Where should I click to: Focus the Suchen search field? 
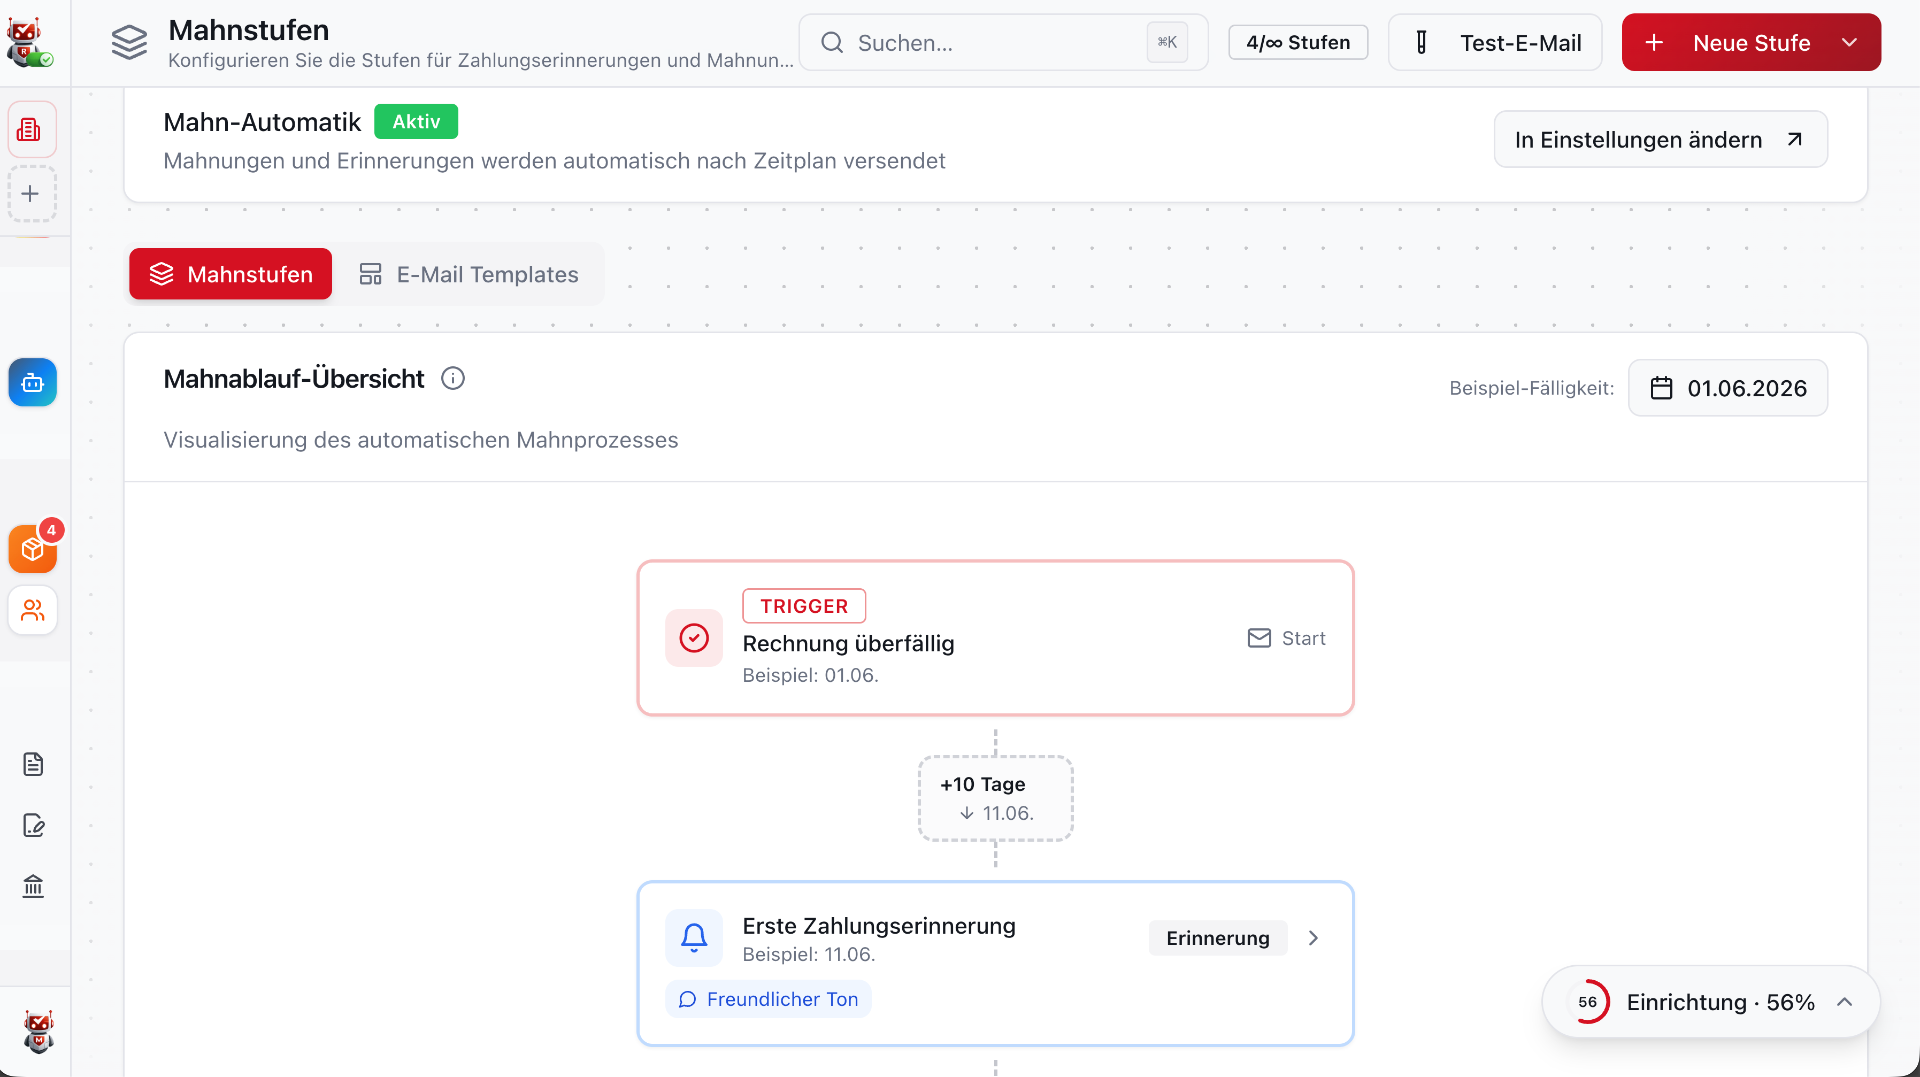[1003, 43]
